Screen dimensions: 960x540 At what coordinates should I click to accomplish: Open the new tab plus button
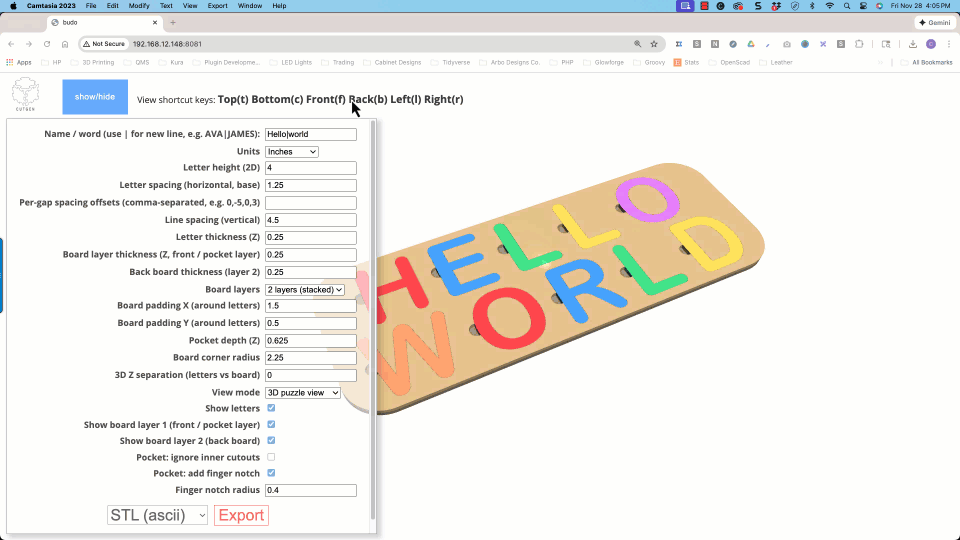(x=173, y=22)
